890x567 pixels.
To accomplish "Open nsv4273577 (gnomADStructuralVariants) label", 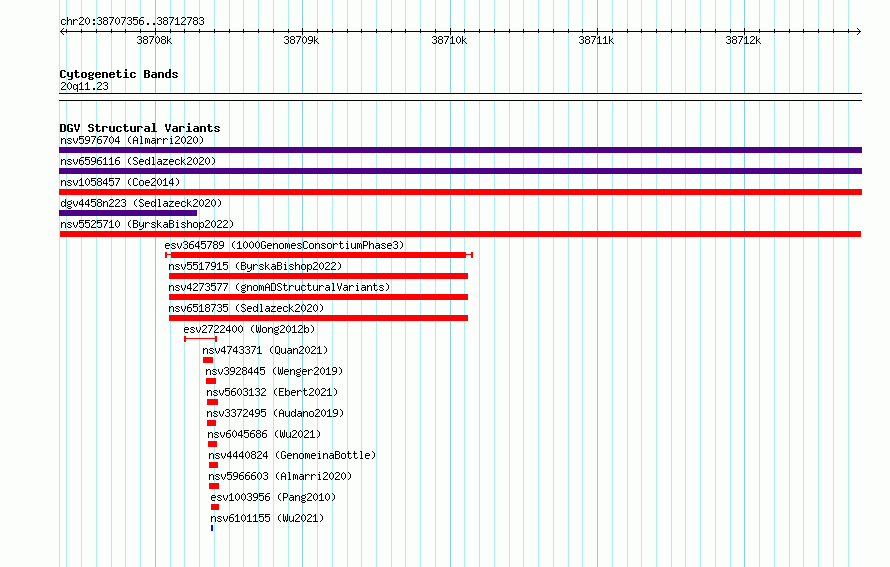I will coord(279,287).
